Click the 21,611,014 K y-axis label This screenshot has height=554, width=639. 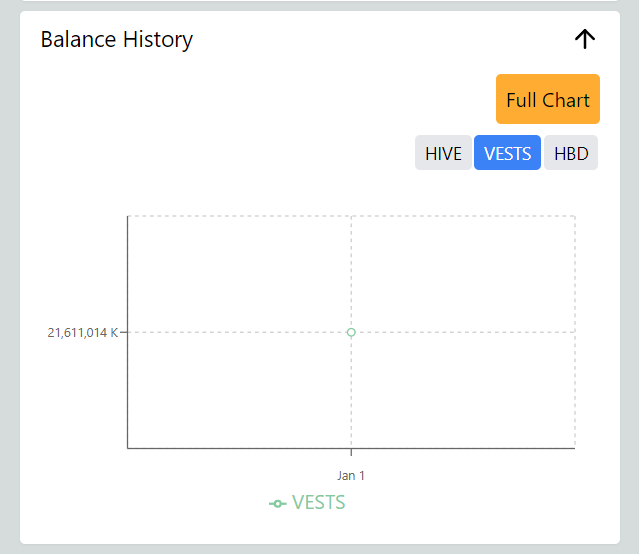pos(82,332)
